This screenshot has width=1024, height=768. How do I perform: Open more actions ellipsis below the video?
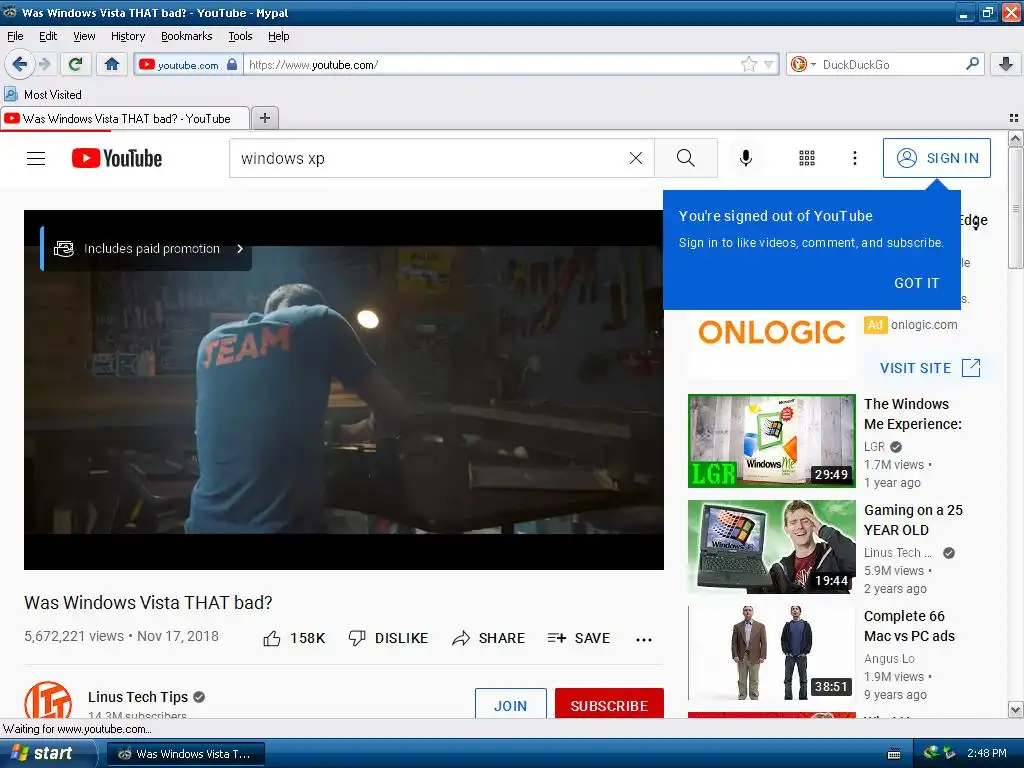[x=644, y=639]
